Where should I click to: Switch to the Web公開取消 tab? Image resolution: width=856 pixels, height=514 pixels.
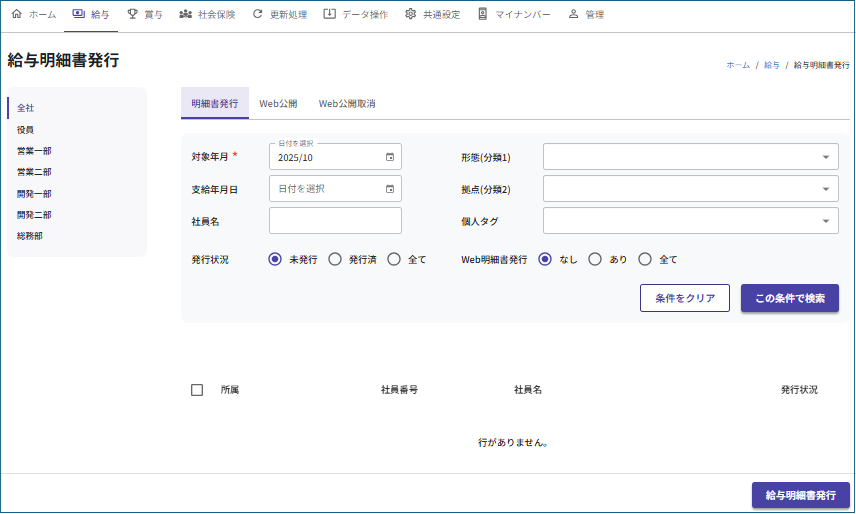[x=347, y=104]
